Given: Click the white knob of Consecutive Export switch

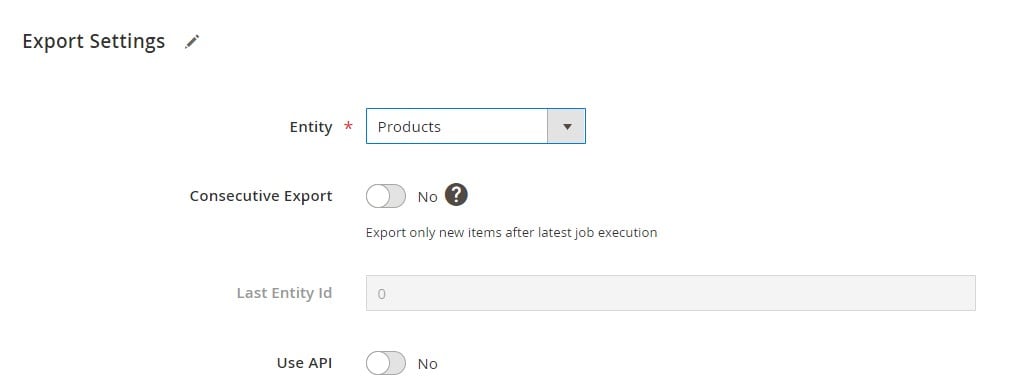Looking at the screenshot, I should coord(377,196).
